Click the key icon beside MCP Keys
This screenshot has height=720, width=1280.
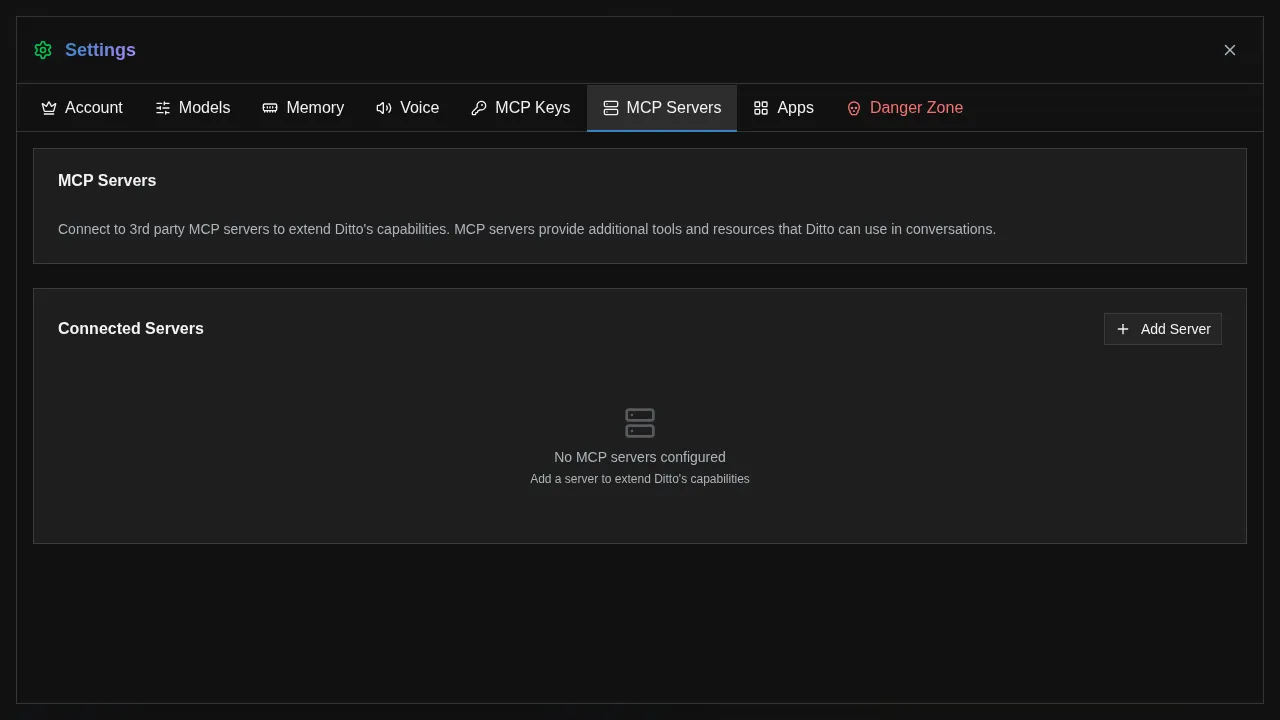pos(479,107)
